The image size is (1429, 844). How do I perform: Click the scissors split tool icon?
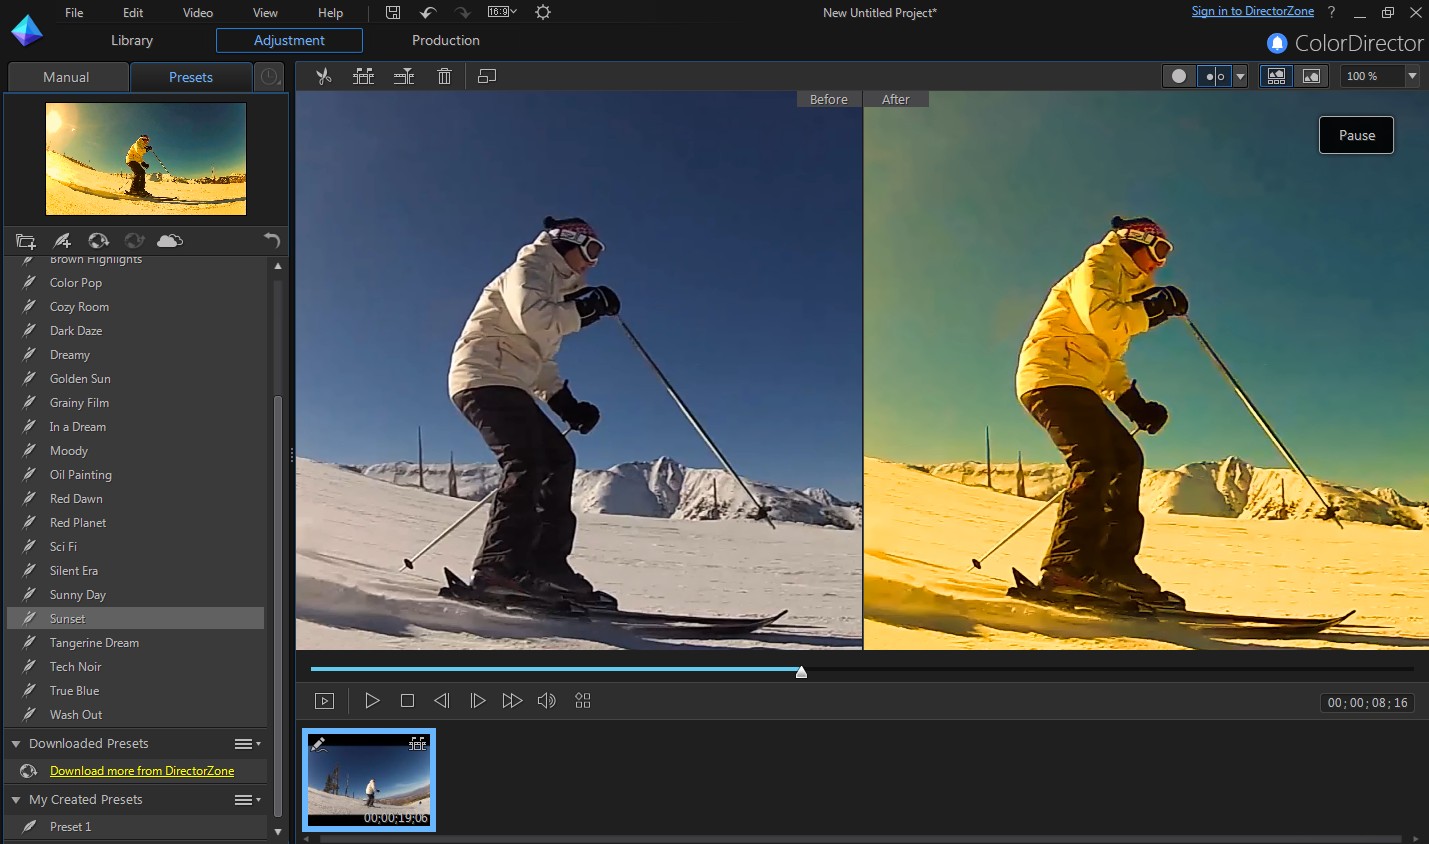pos(323,77)
